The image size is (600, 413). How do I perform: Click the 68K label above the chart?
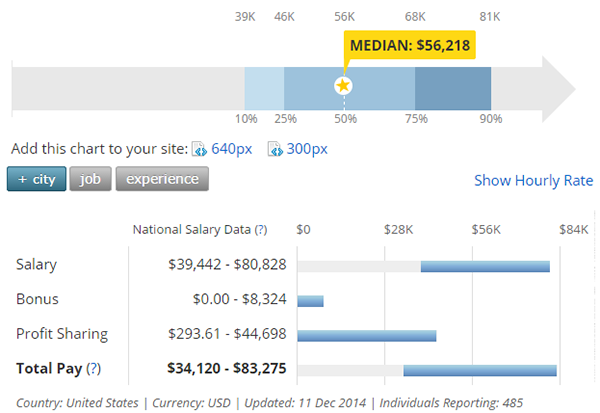415,17
